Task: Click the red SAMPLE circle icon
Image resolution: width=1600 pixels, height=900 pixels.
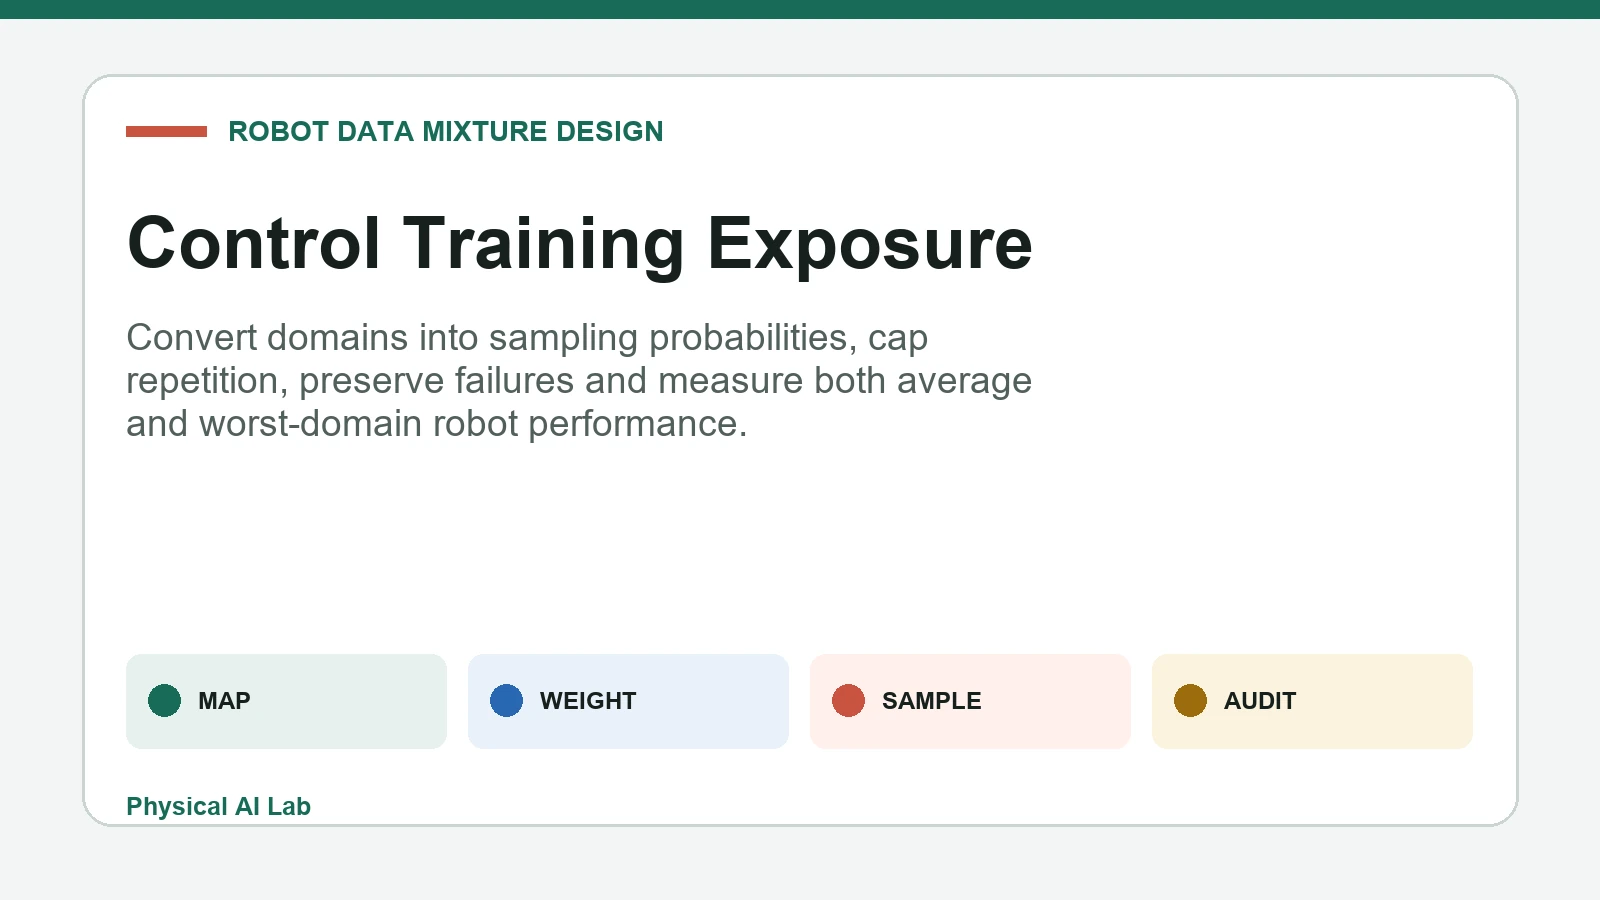Action: tap(848, 701)
